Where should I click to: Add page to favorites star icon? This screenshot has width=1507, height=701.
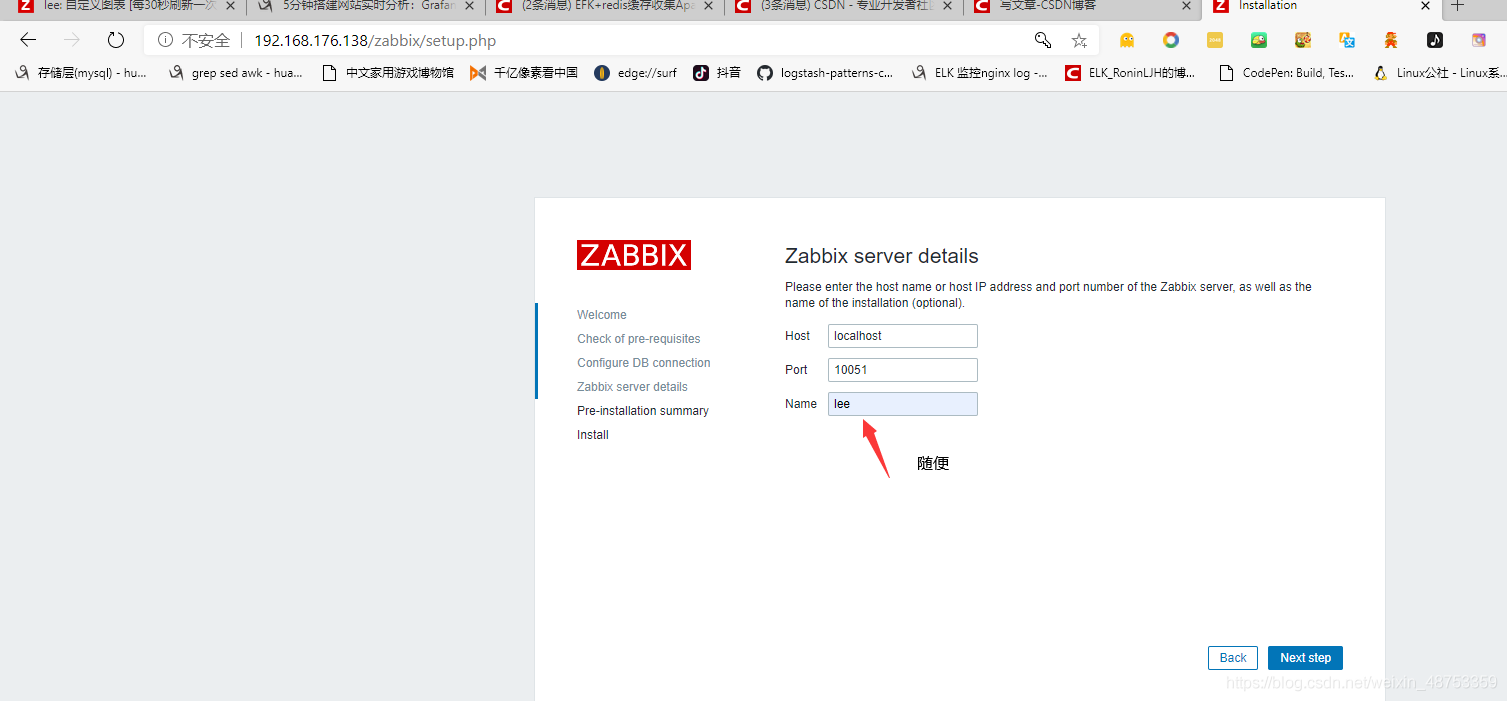pyautogui.click(x=1079, y=40)
